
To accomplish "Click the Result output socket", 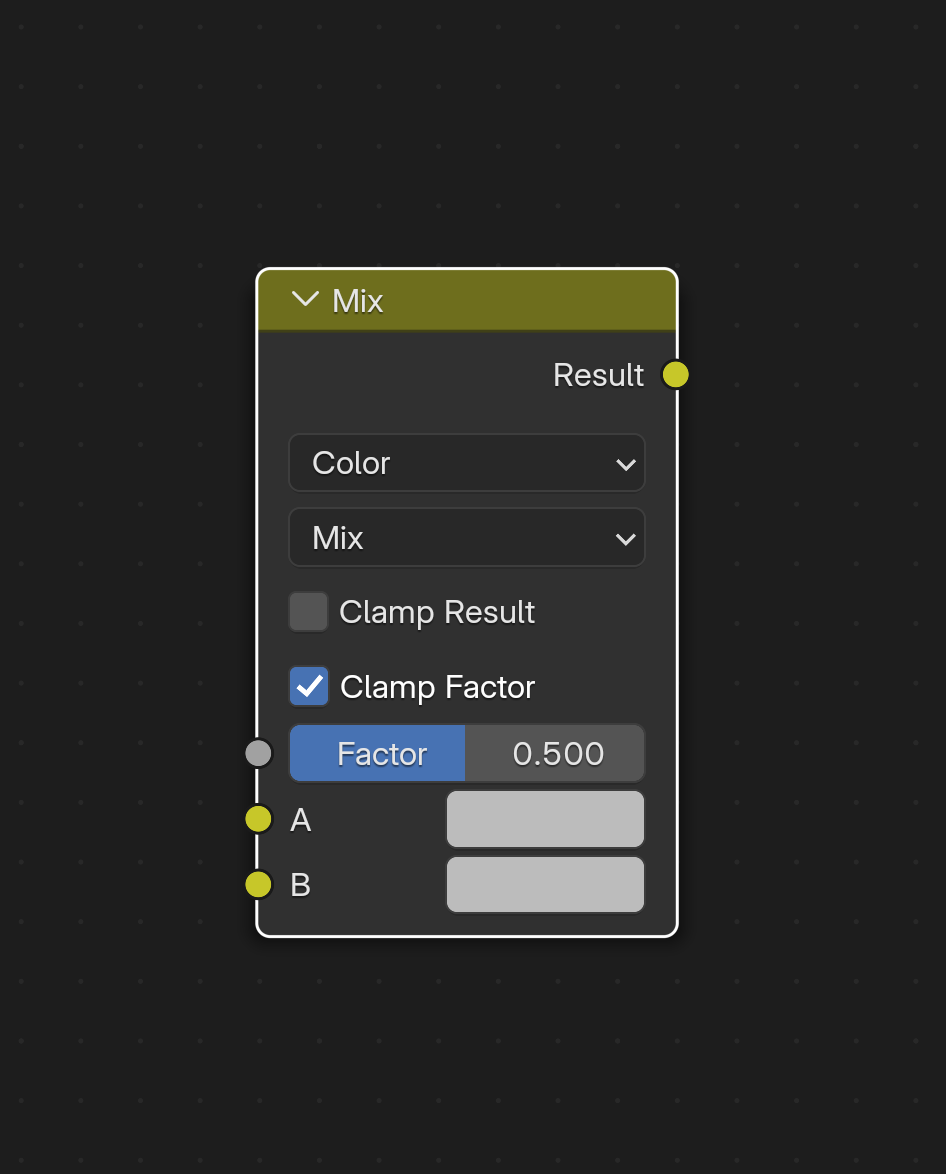I will (676, 374).
